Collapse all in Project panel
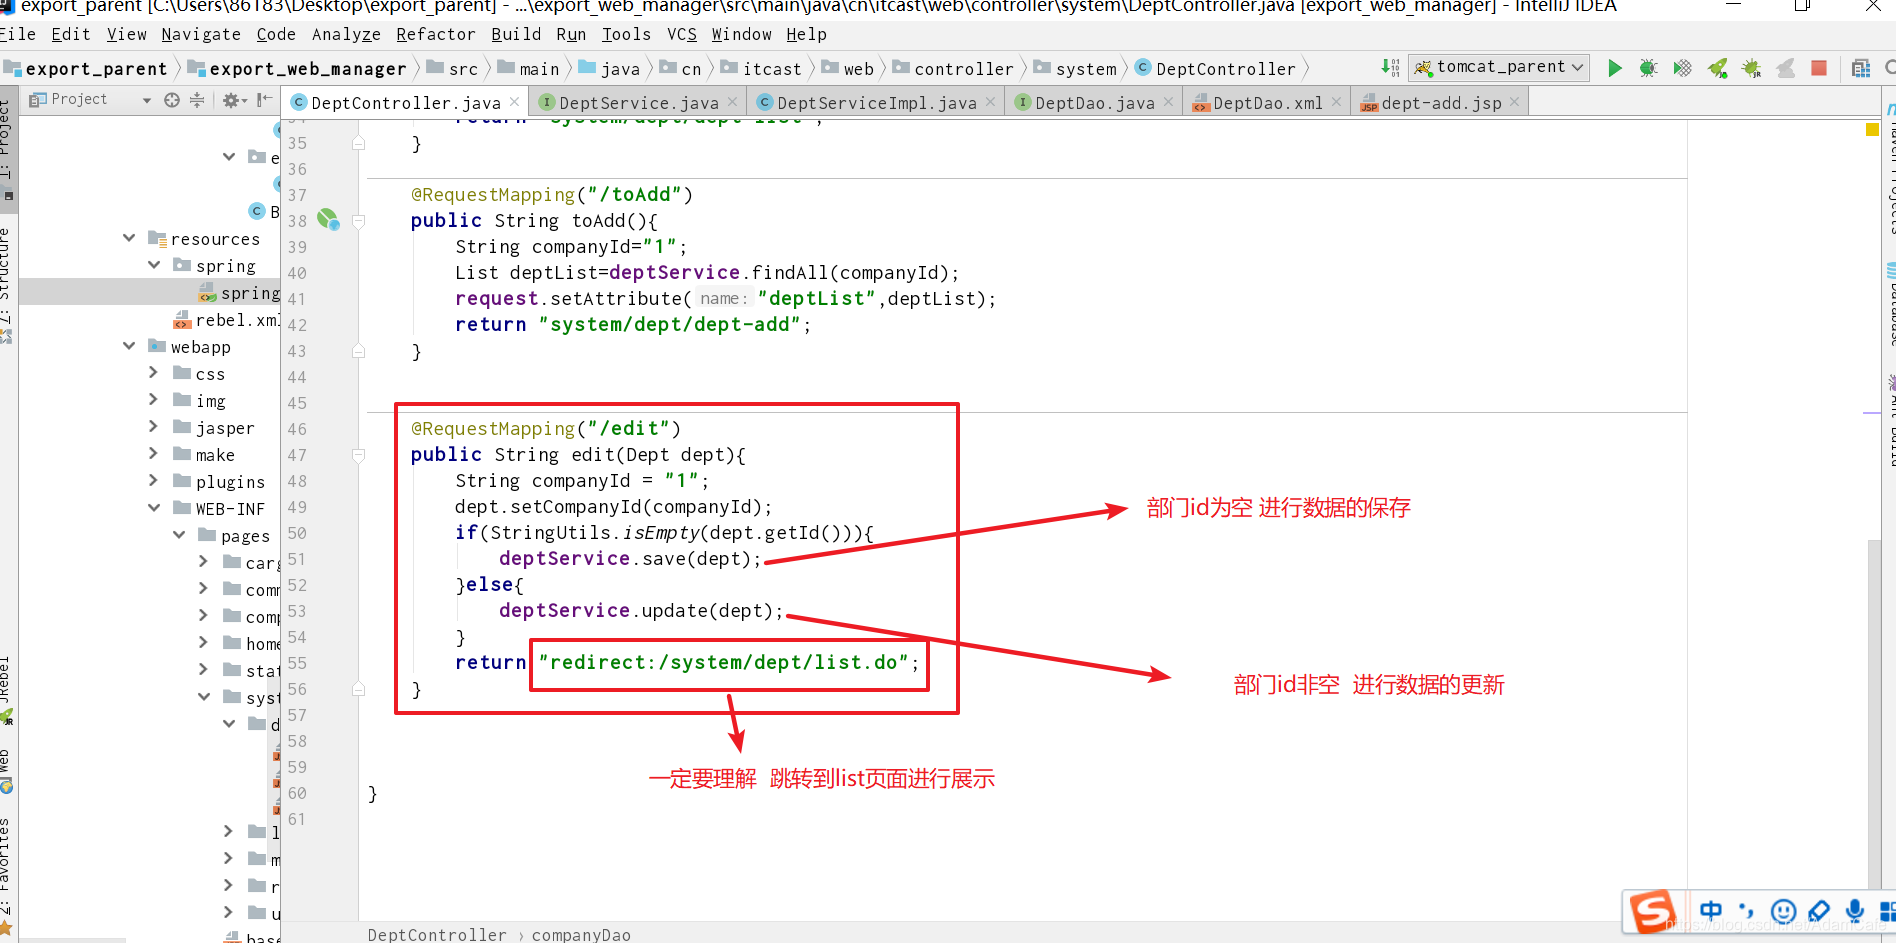The height and width of the screenshot is (943, 1896). click(197, 100)
